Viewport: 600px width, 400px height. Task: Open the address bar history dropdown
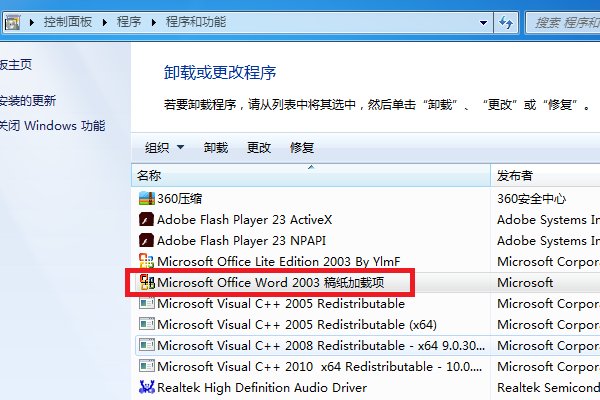483,23
